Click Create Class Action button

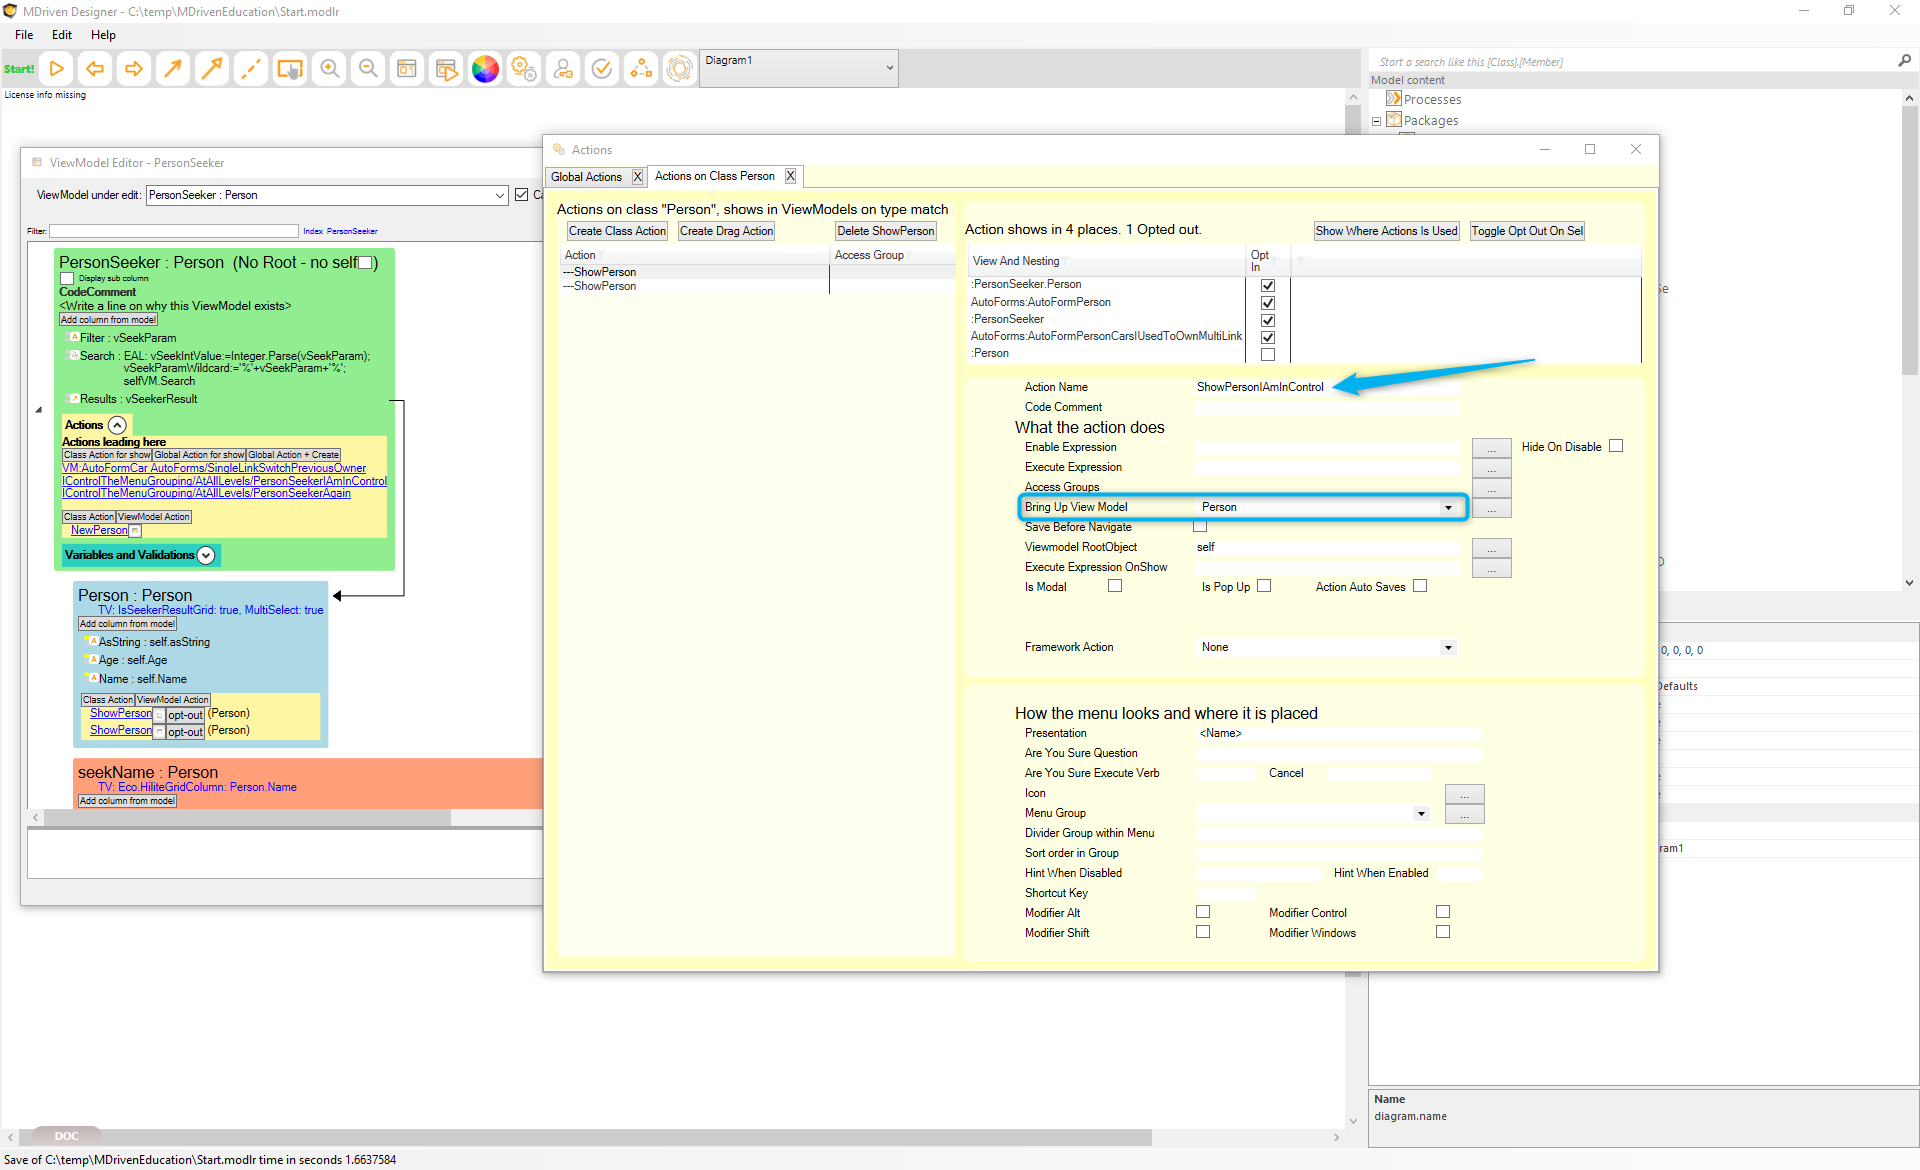(x=617, y=231)
